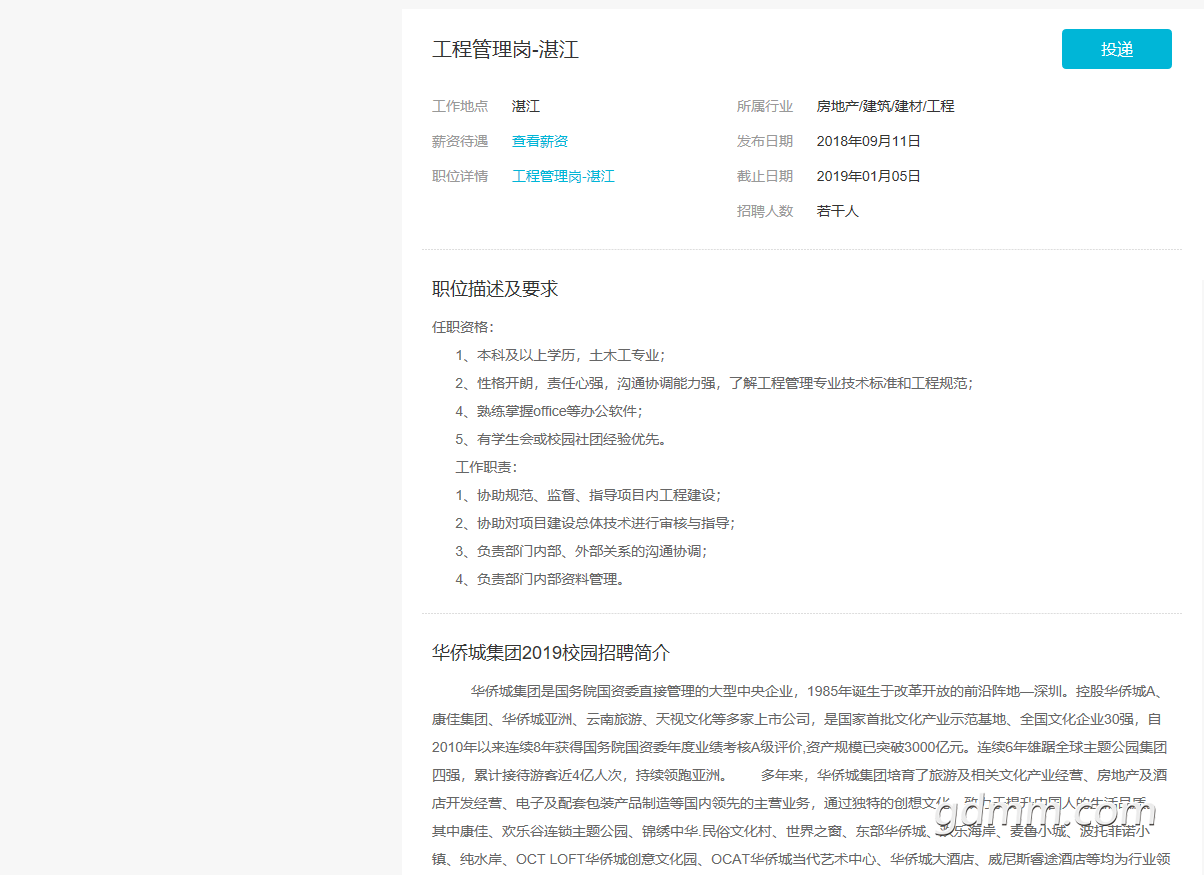1204x875 pixels.
Task: Click the headcount value 若干人
Action: click(838, 212)
